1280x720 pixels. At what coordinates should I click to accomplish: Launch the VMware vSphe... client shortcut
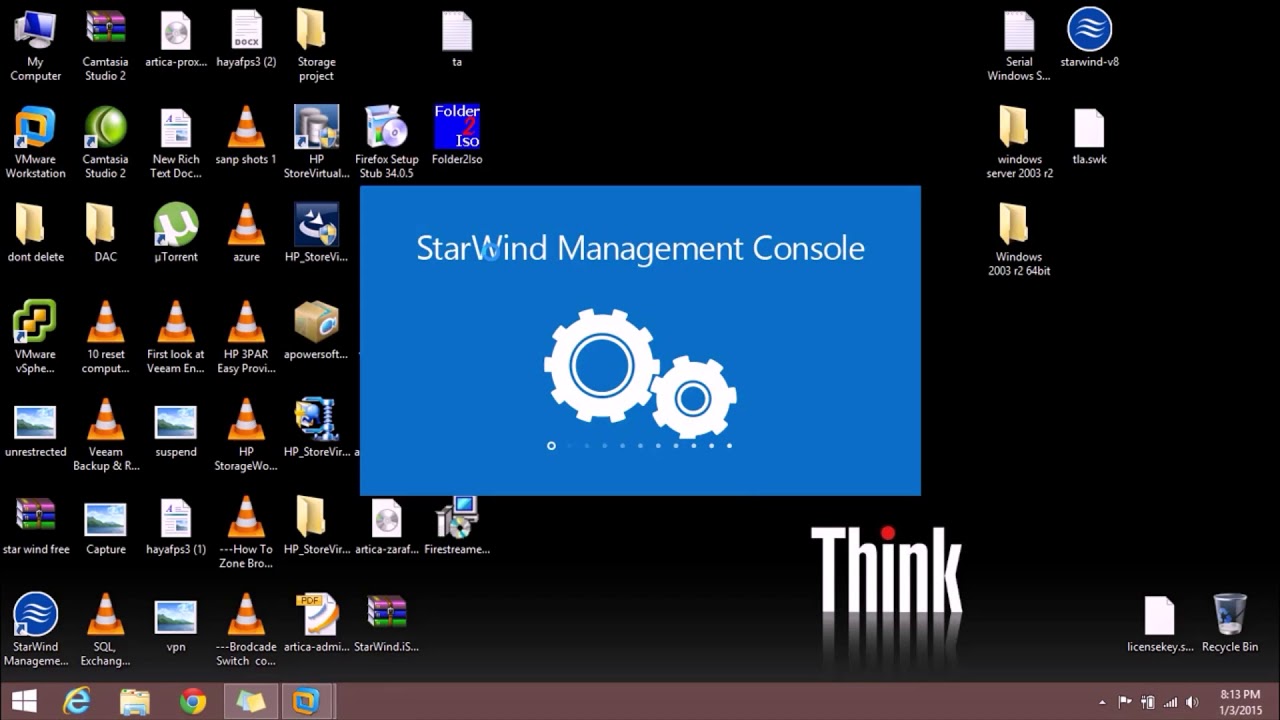[x=35, y=338]
